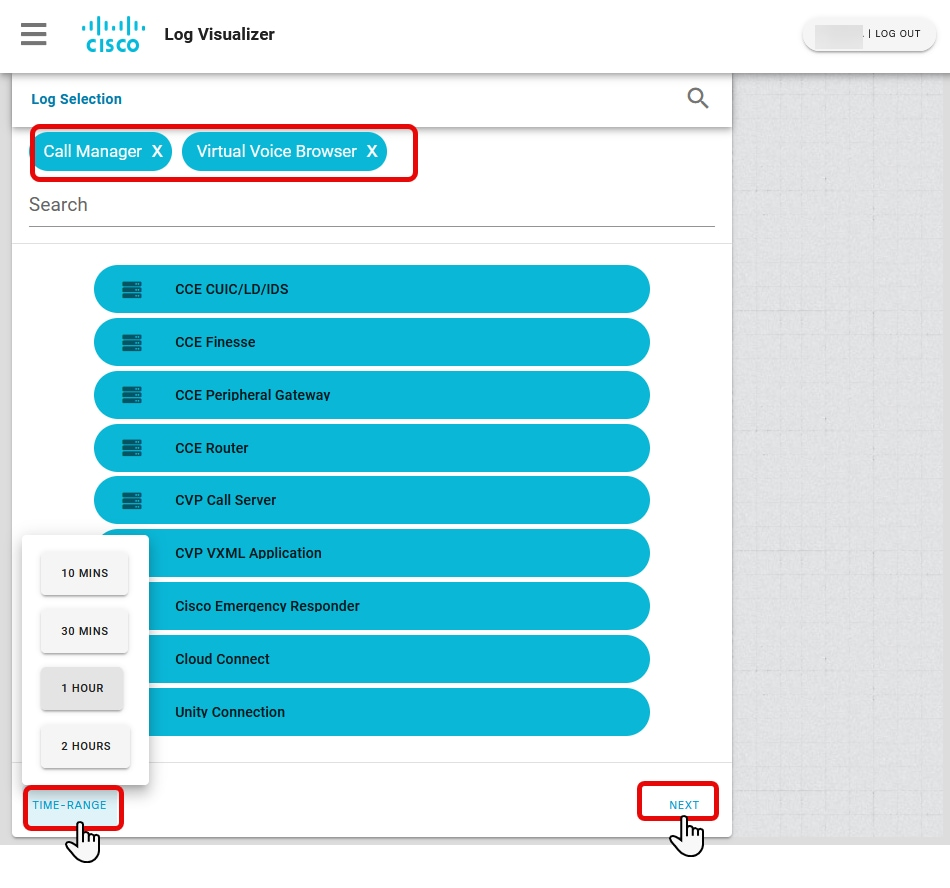Image resolution: width=950 pixels, height=888 pixels.
Task: Click the server icon next to Cisco Emergency Responder
Action: 131,606
